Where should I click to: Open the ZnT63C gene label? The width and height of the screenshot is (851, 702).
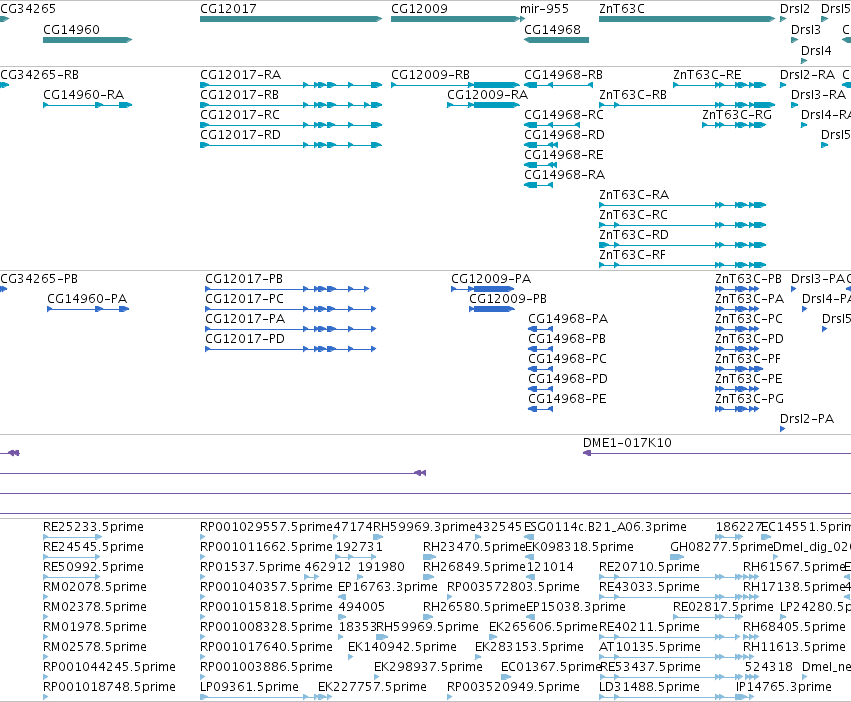[621, 9]
